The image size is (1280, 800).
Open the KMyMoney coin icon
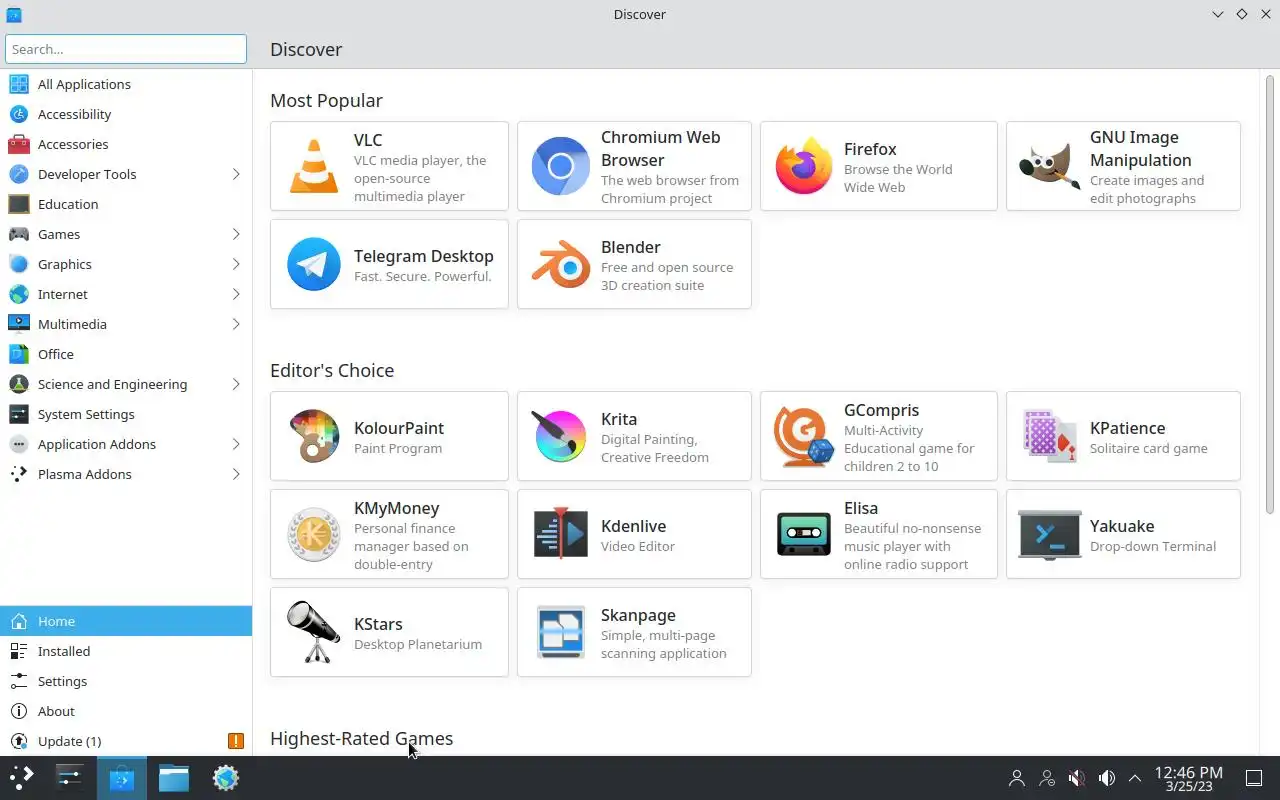314,534
